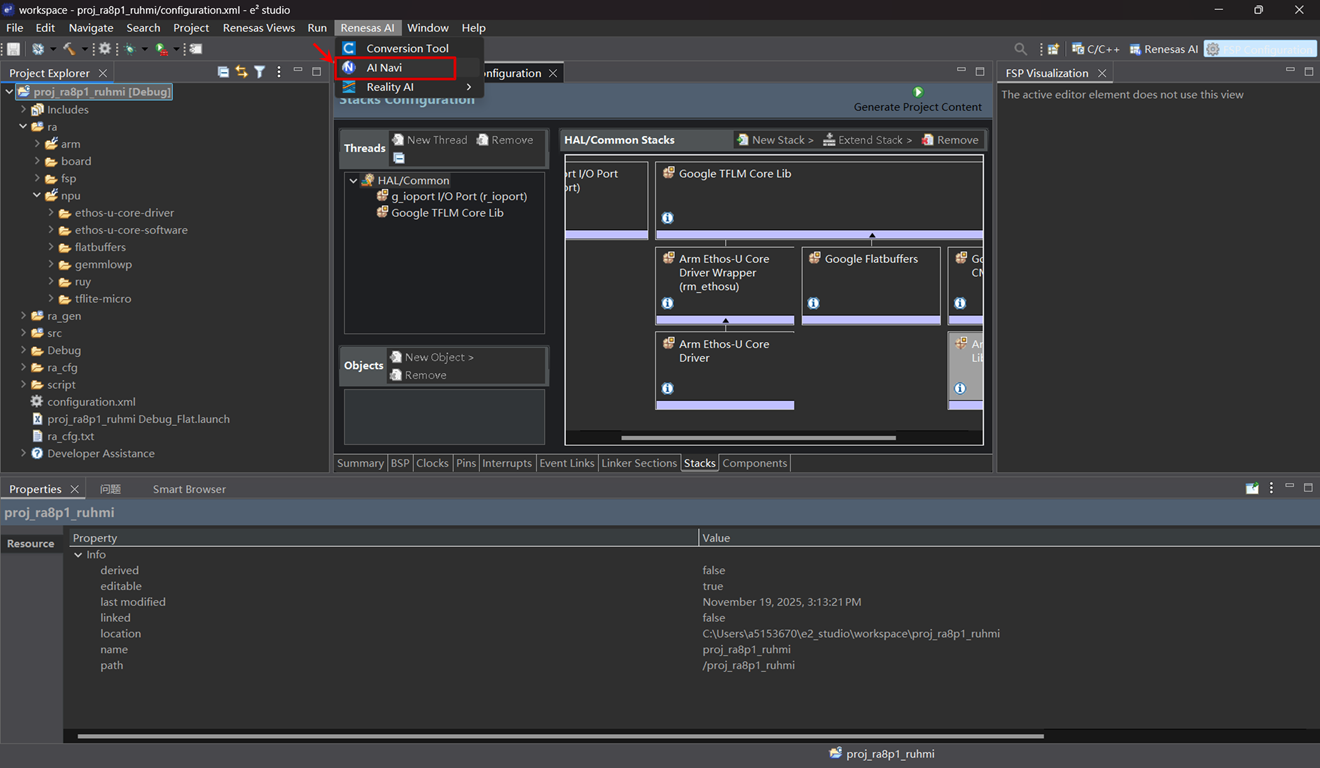Click the Run launch icon in toolbar
Screen dimensions: 1320x768
point(162,49)
